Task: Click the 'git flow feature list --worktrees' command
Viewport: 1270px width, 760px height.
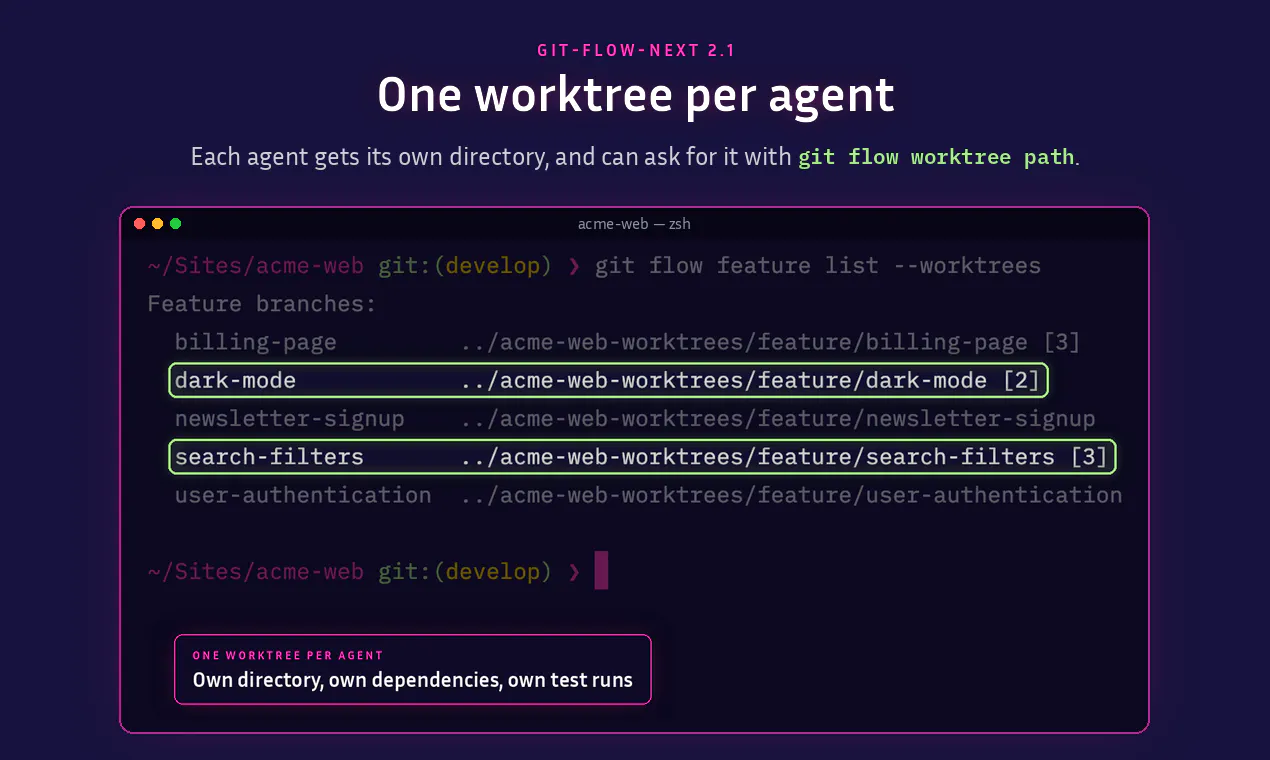Action: tap(817, 266)
